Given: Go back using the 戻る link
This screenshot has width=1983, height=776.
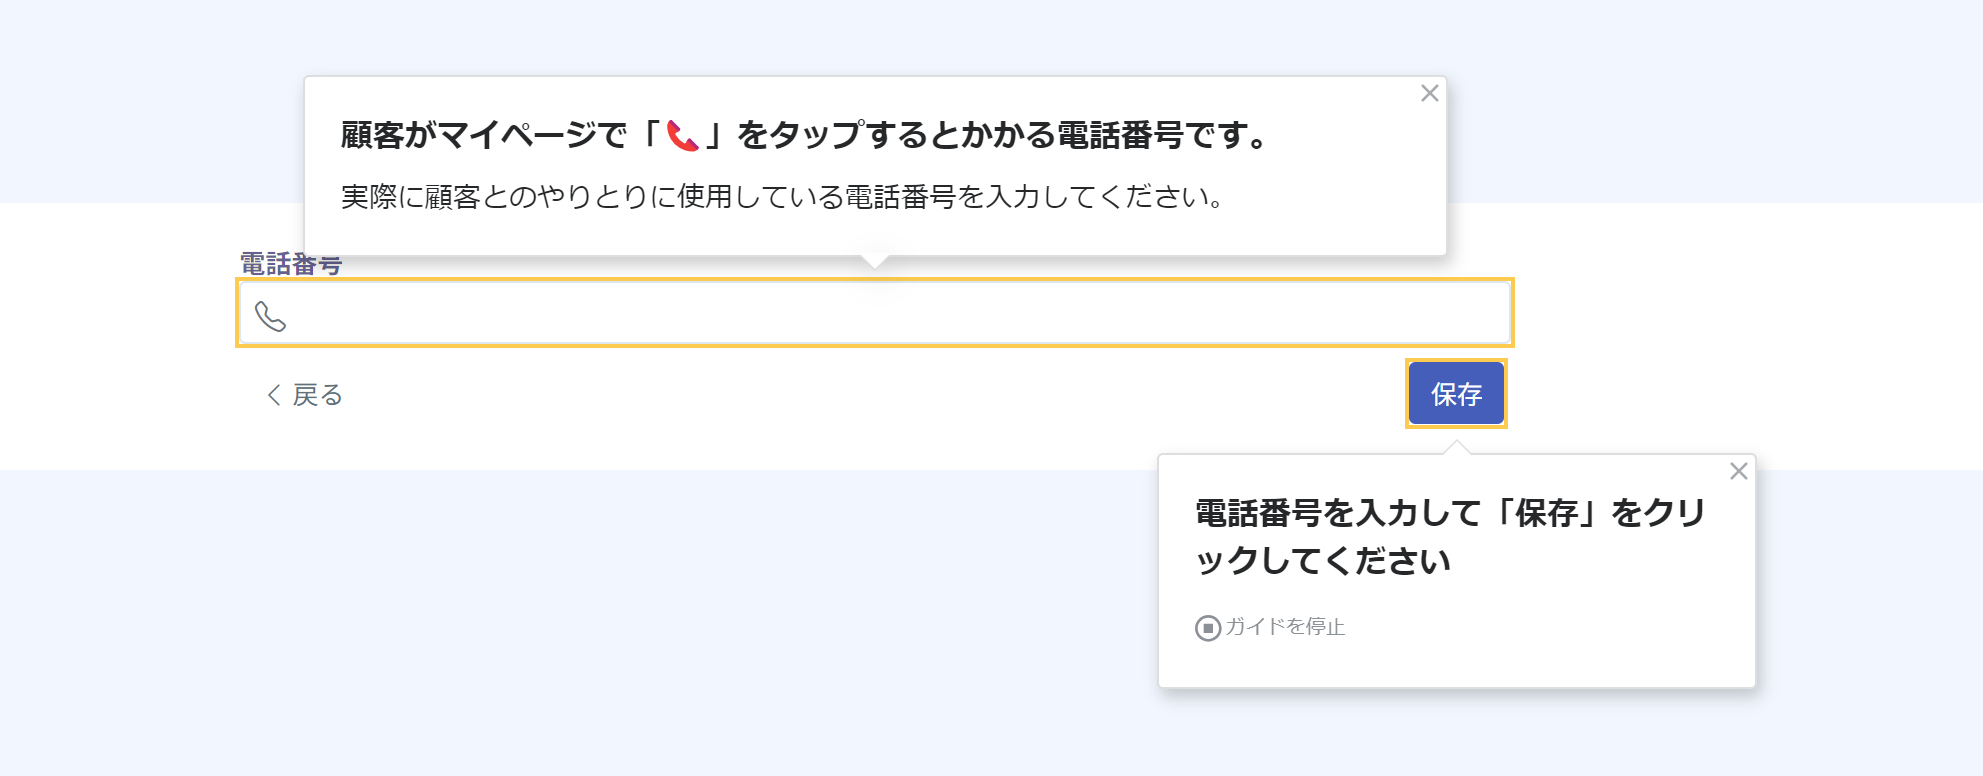Looking at the screenshot, I should pos(316,395).
